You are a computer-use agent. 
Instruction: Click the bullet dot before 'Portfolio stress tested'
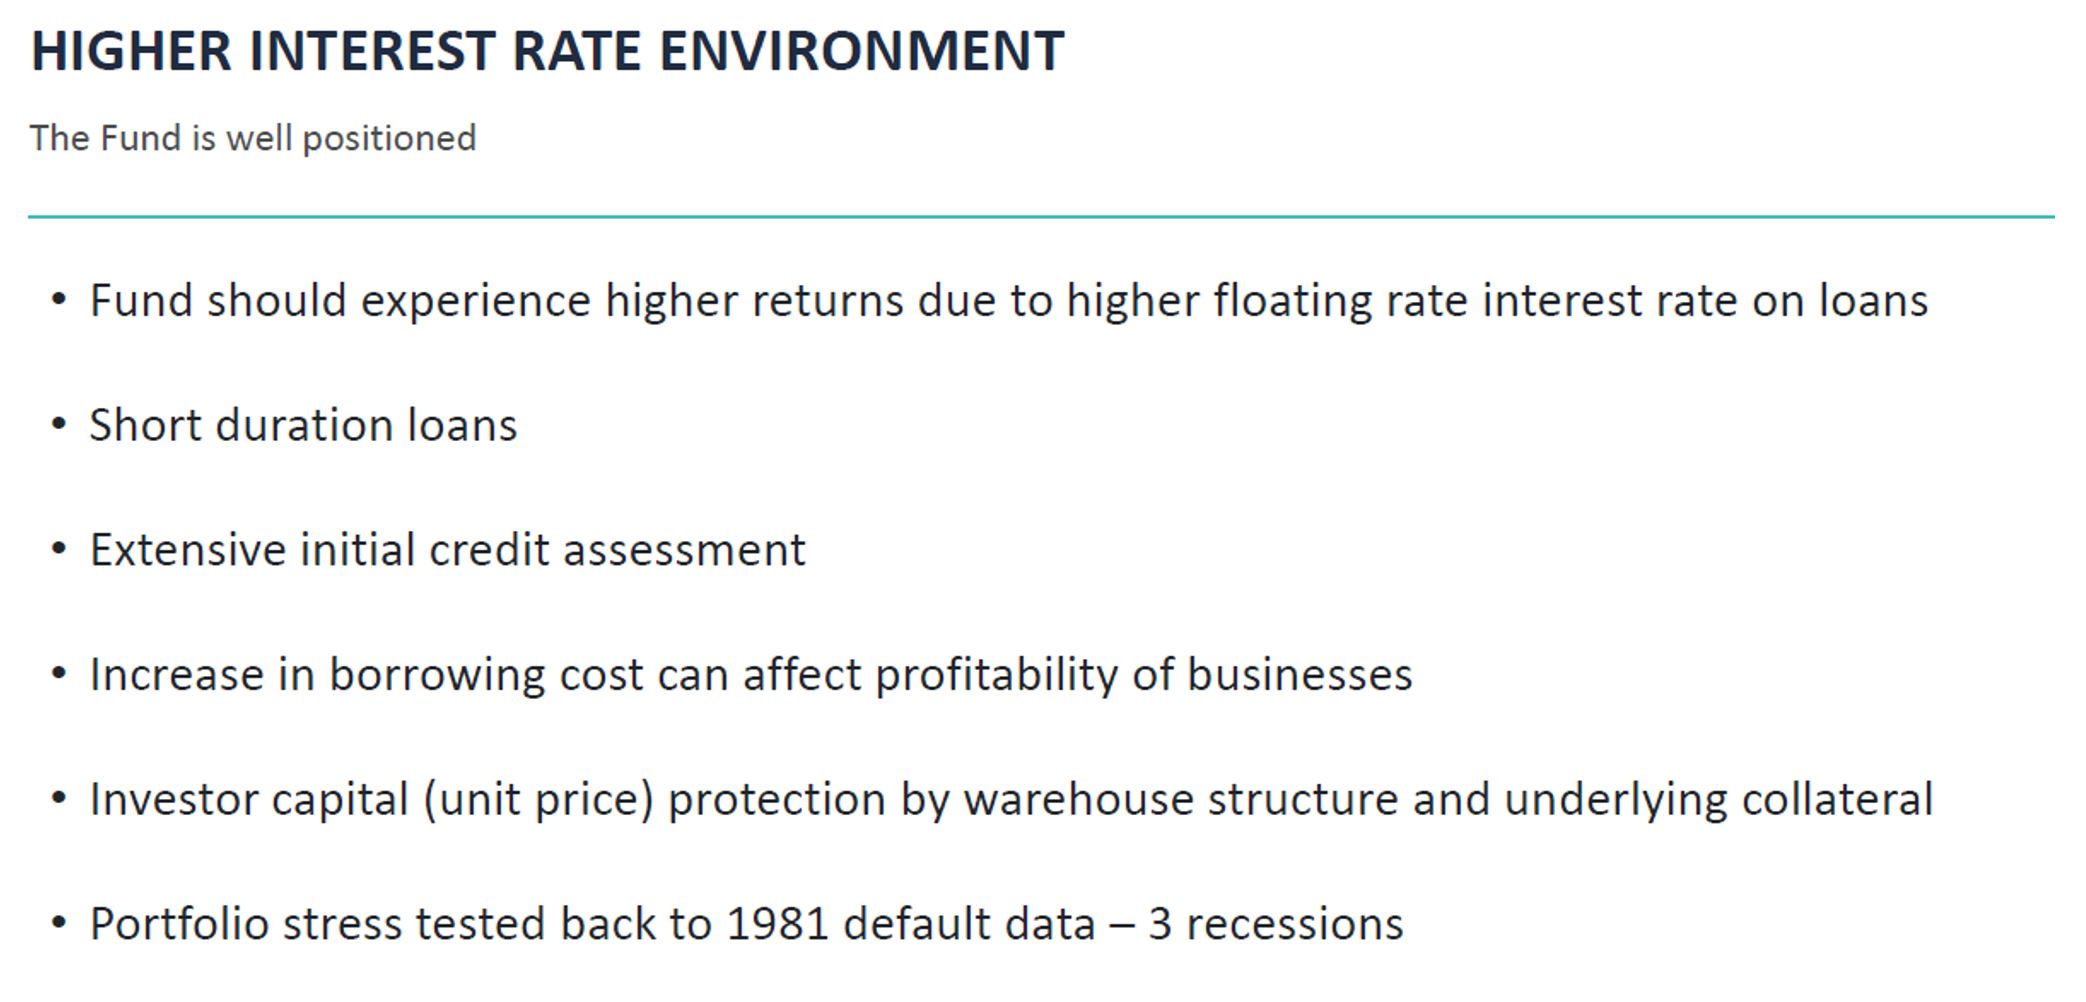(x=59, y=923)
